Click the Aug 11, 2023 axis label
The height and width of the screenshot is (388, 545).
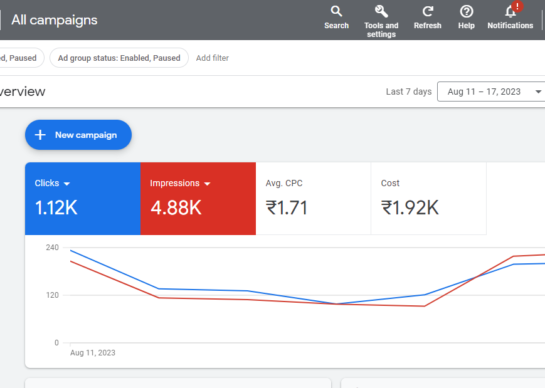tap(92, 353)
